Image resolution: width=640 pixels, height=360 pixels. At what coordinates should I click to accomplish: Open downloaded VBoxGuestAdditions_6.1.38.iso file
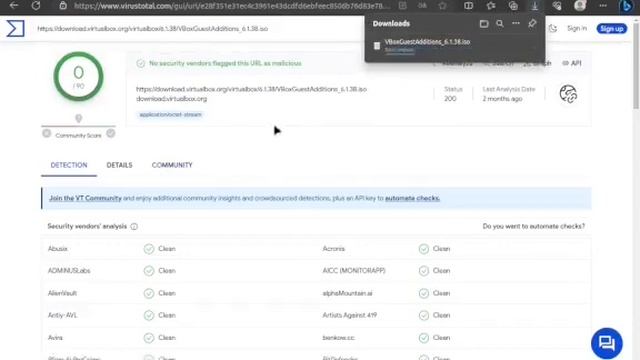click(427, 42)
